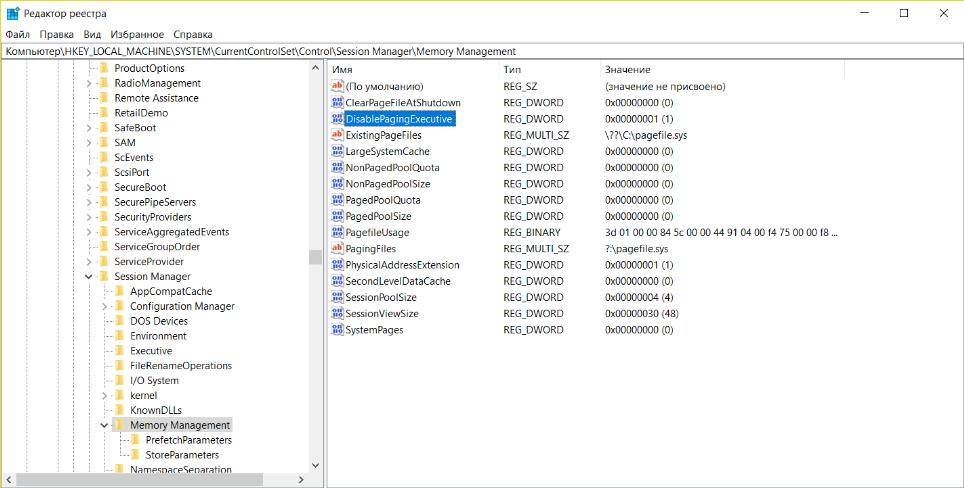The width and height of the screenshot is (964, 488).
Task: Click the KnownDLLs folder icon
Action: tap(120, 411)
